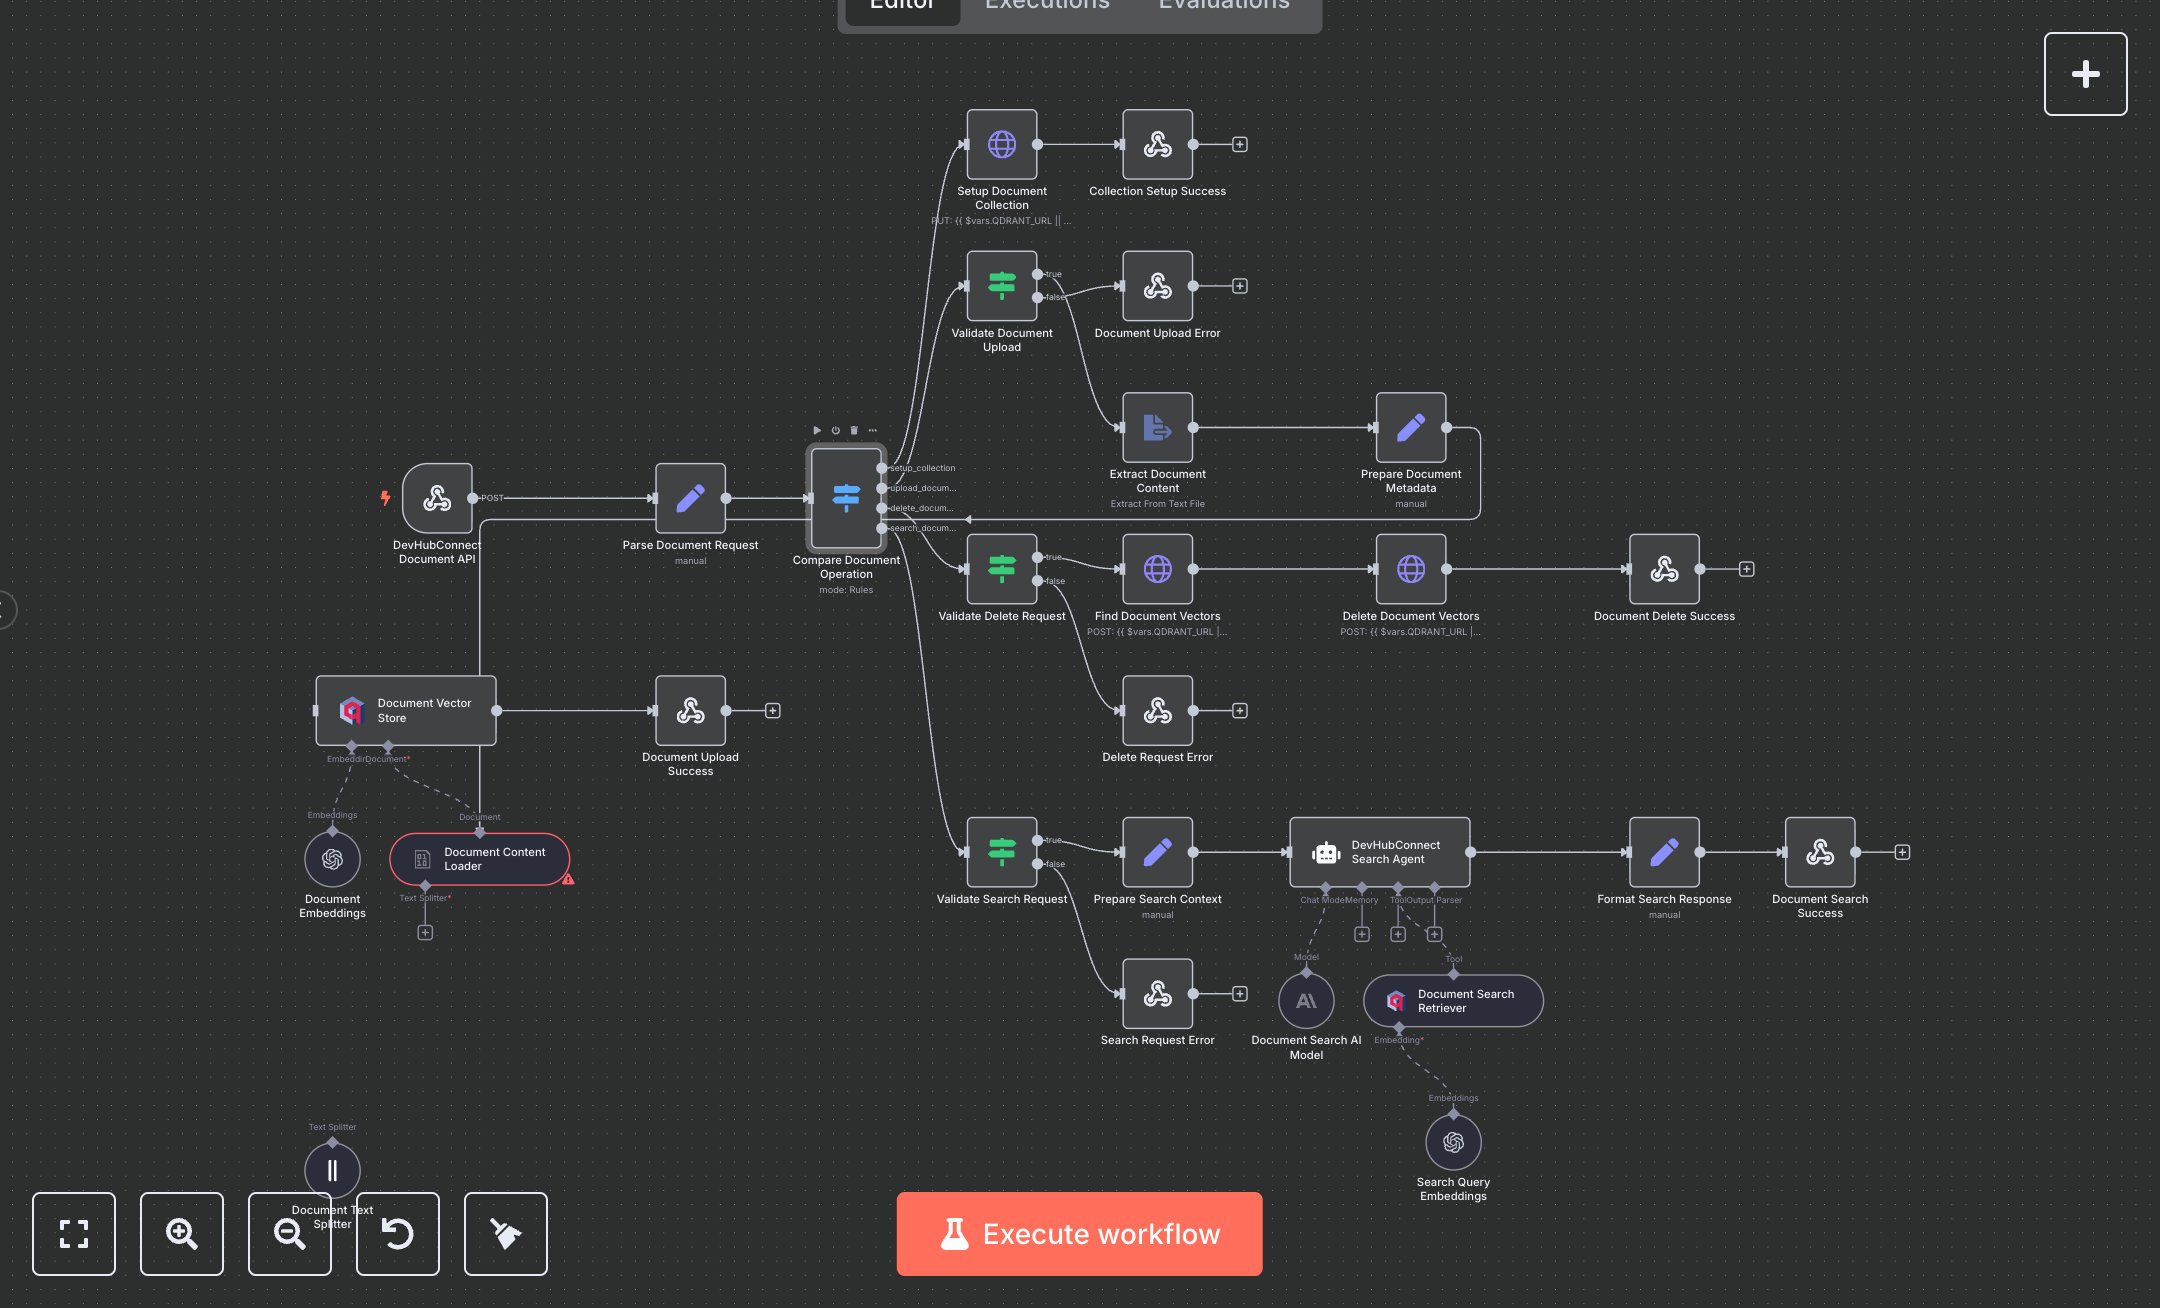The height and width of the screenshot is (1308, 2160).
Task: Open the Document Search AI Model node
Action: [x=1306, y=1000]
